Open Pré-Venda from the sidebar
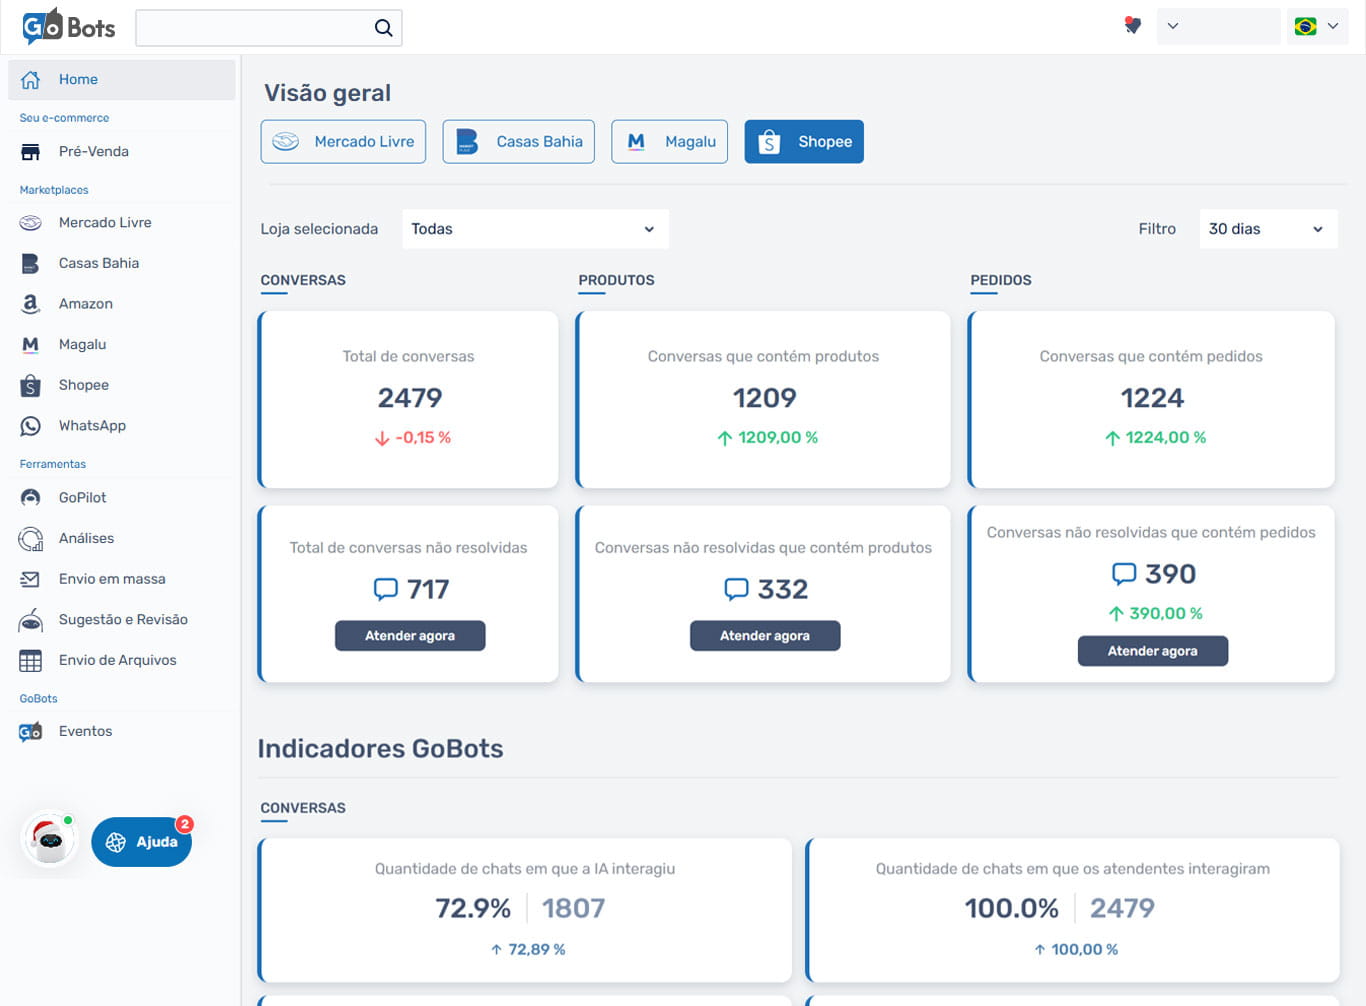This screenshot has height=1006, width=1366. tap(95, 151)
